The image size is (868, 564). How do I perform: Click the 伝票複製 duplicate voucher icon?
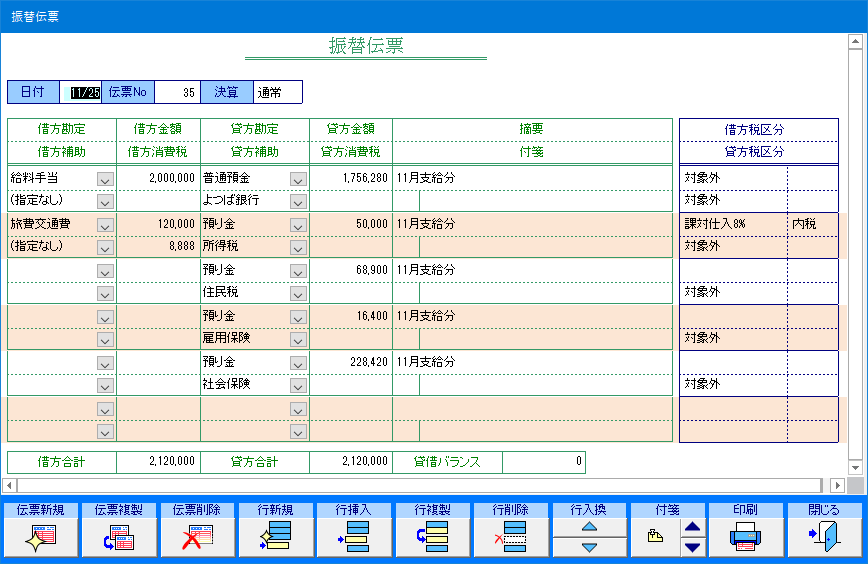tap(118, 537)
